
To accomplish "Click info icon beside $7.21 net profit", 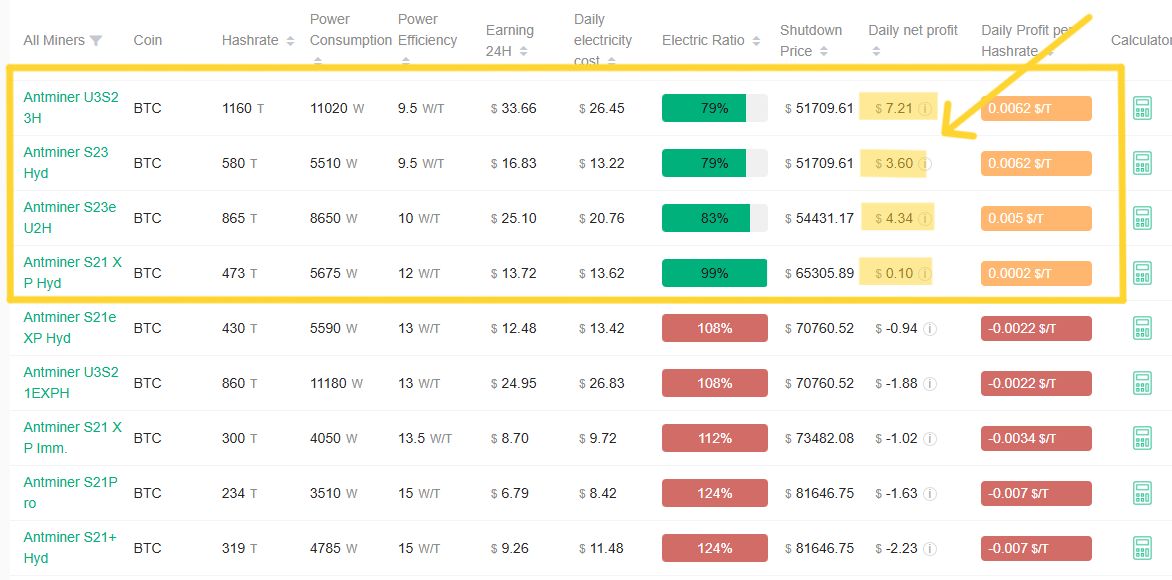I will (925, 108).
